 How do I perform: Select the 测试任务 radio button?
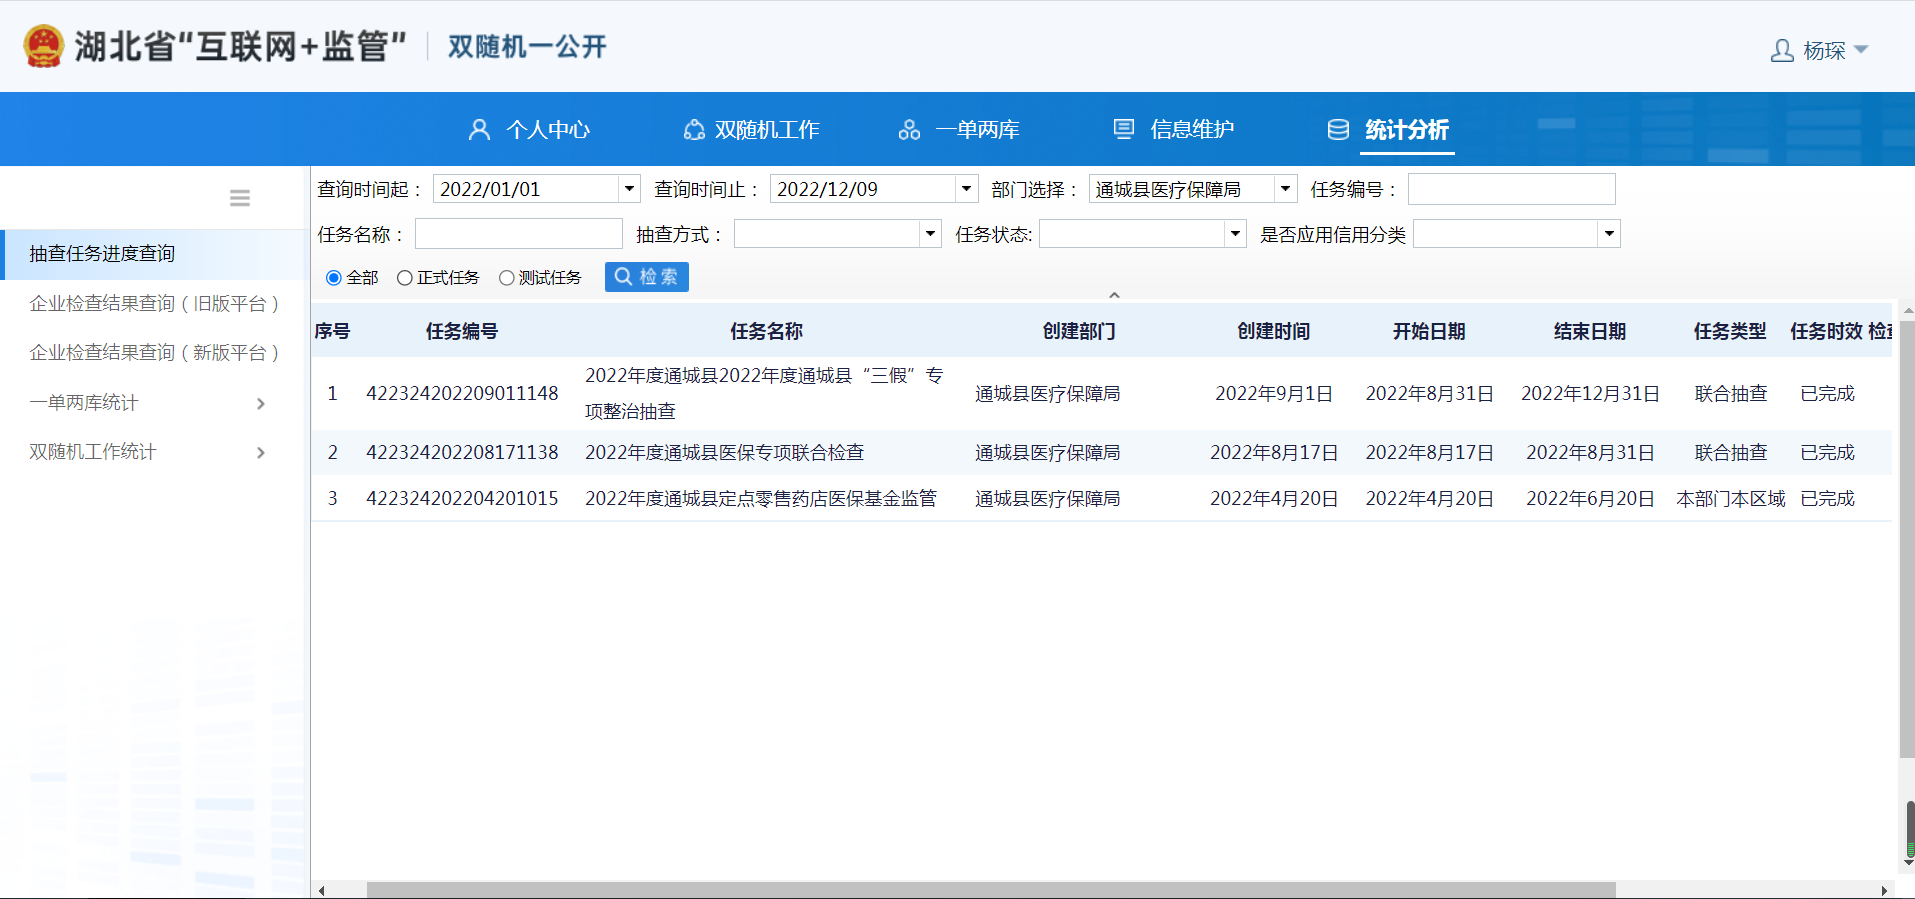[507, 278]
